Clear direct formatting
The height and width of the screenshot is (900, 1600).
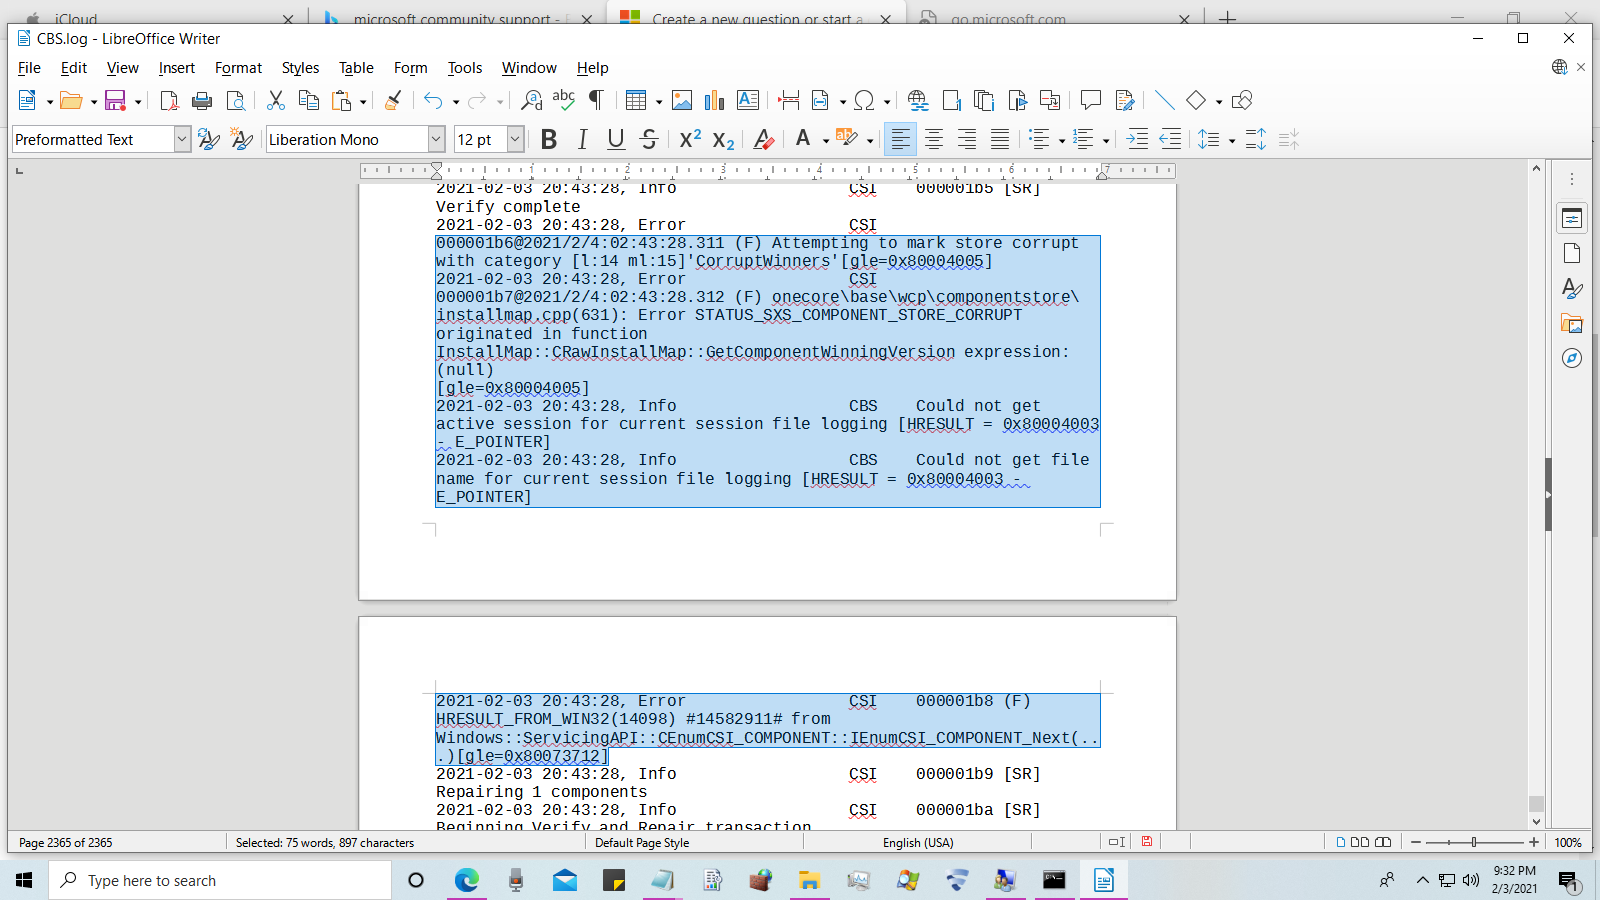tap(763, 139)
